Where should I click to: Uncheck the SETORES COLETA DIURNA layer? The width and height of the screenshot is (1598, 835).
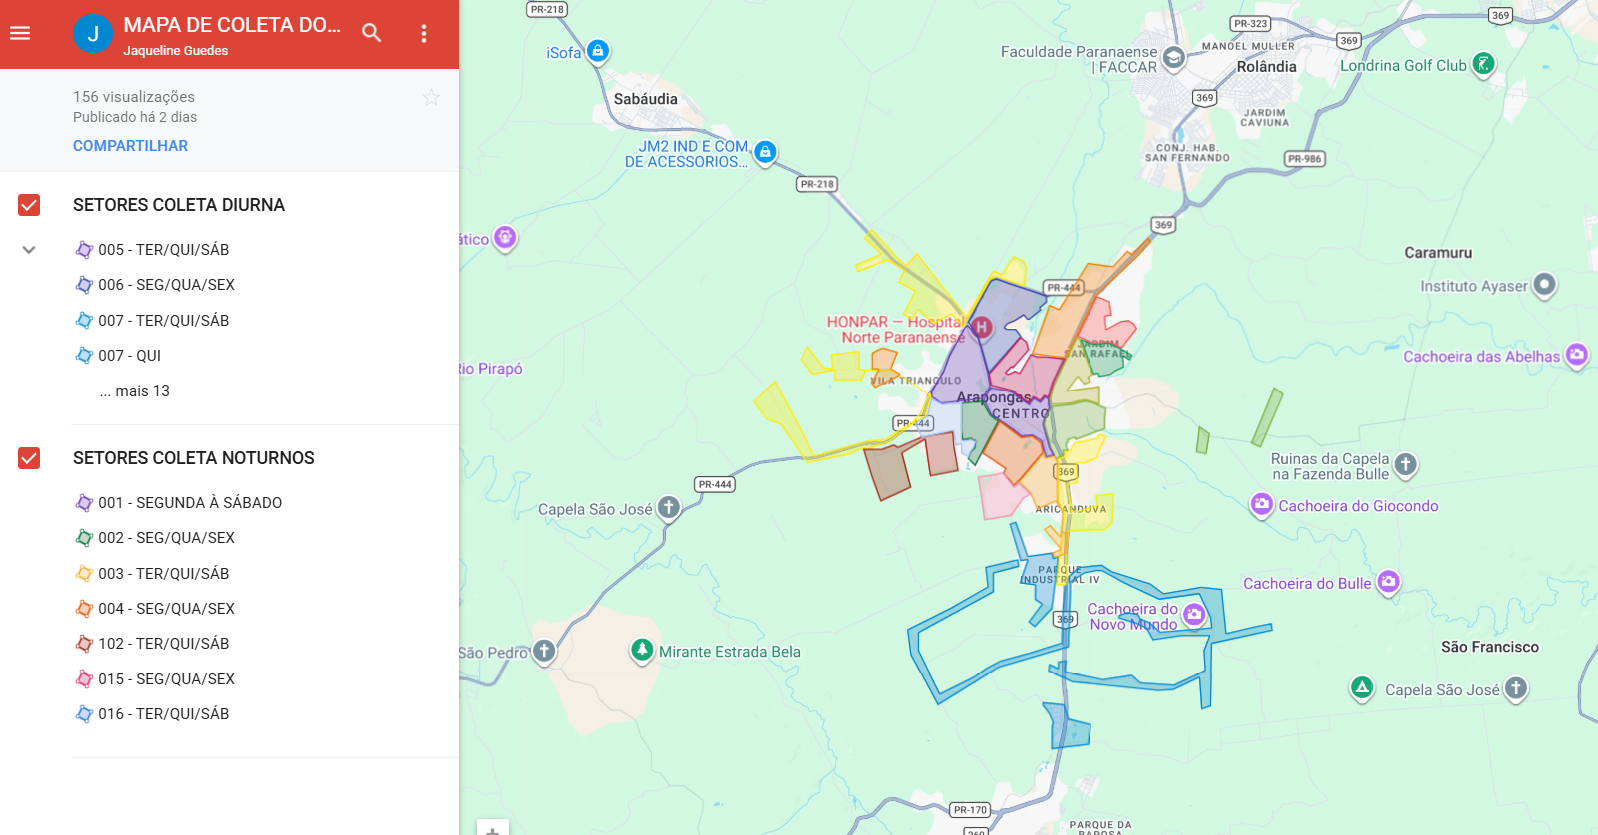pyautogui.click(x=29, y=205)
